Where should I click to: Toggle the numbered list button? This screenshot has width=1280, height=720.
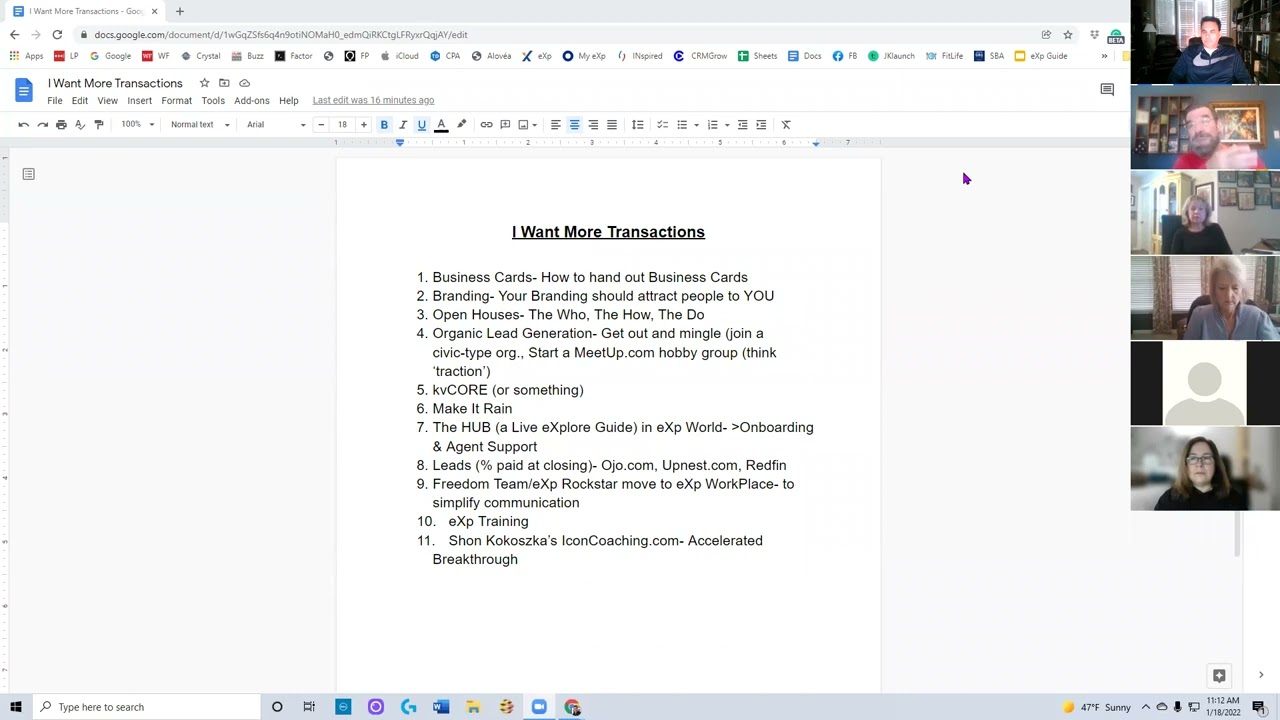(x=712, y=125)
